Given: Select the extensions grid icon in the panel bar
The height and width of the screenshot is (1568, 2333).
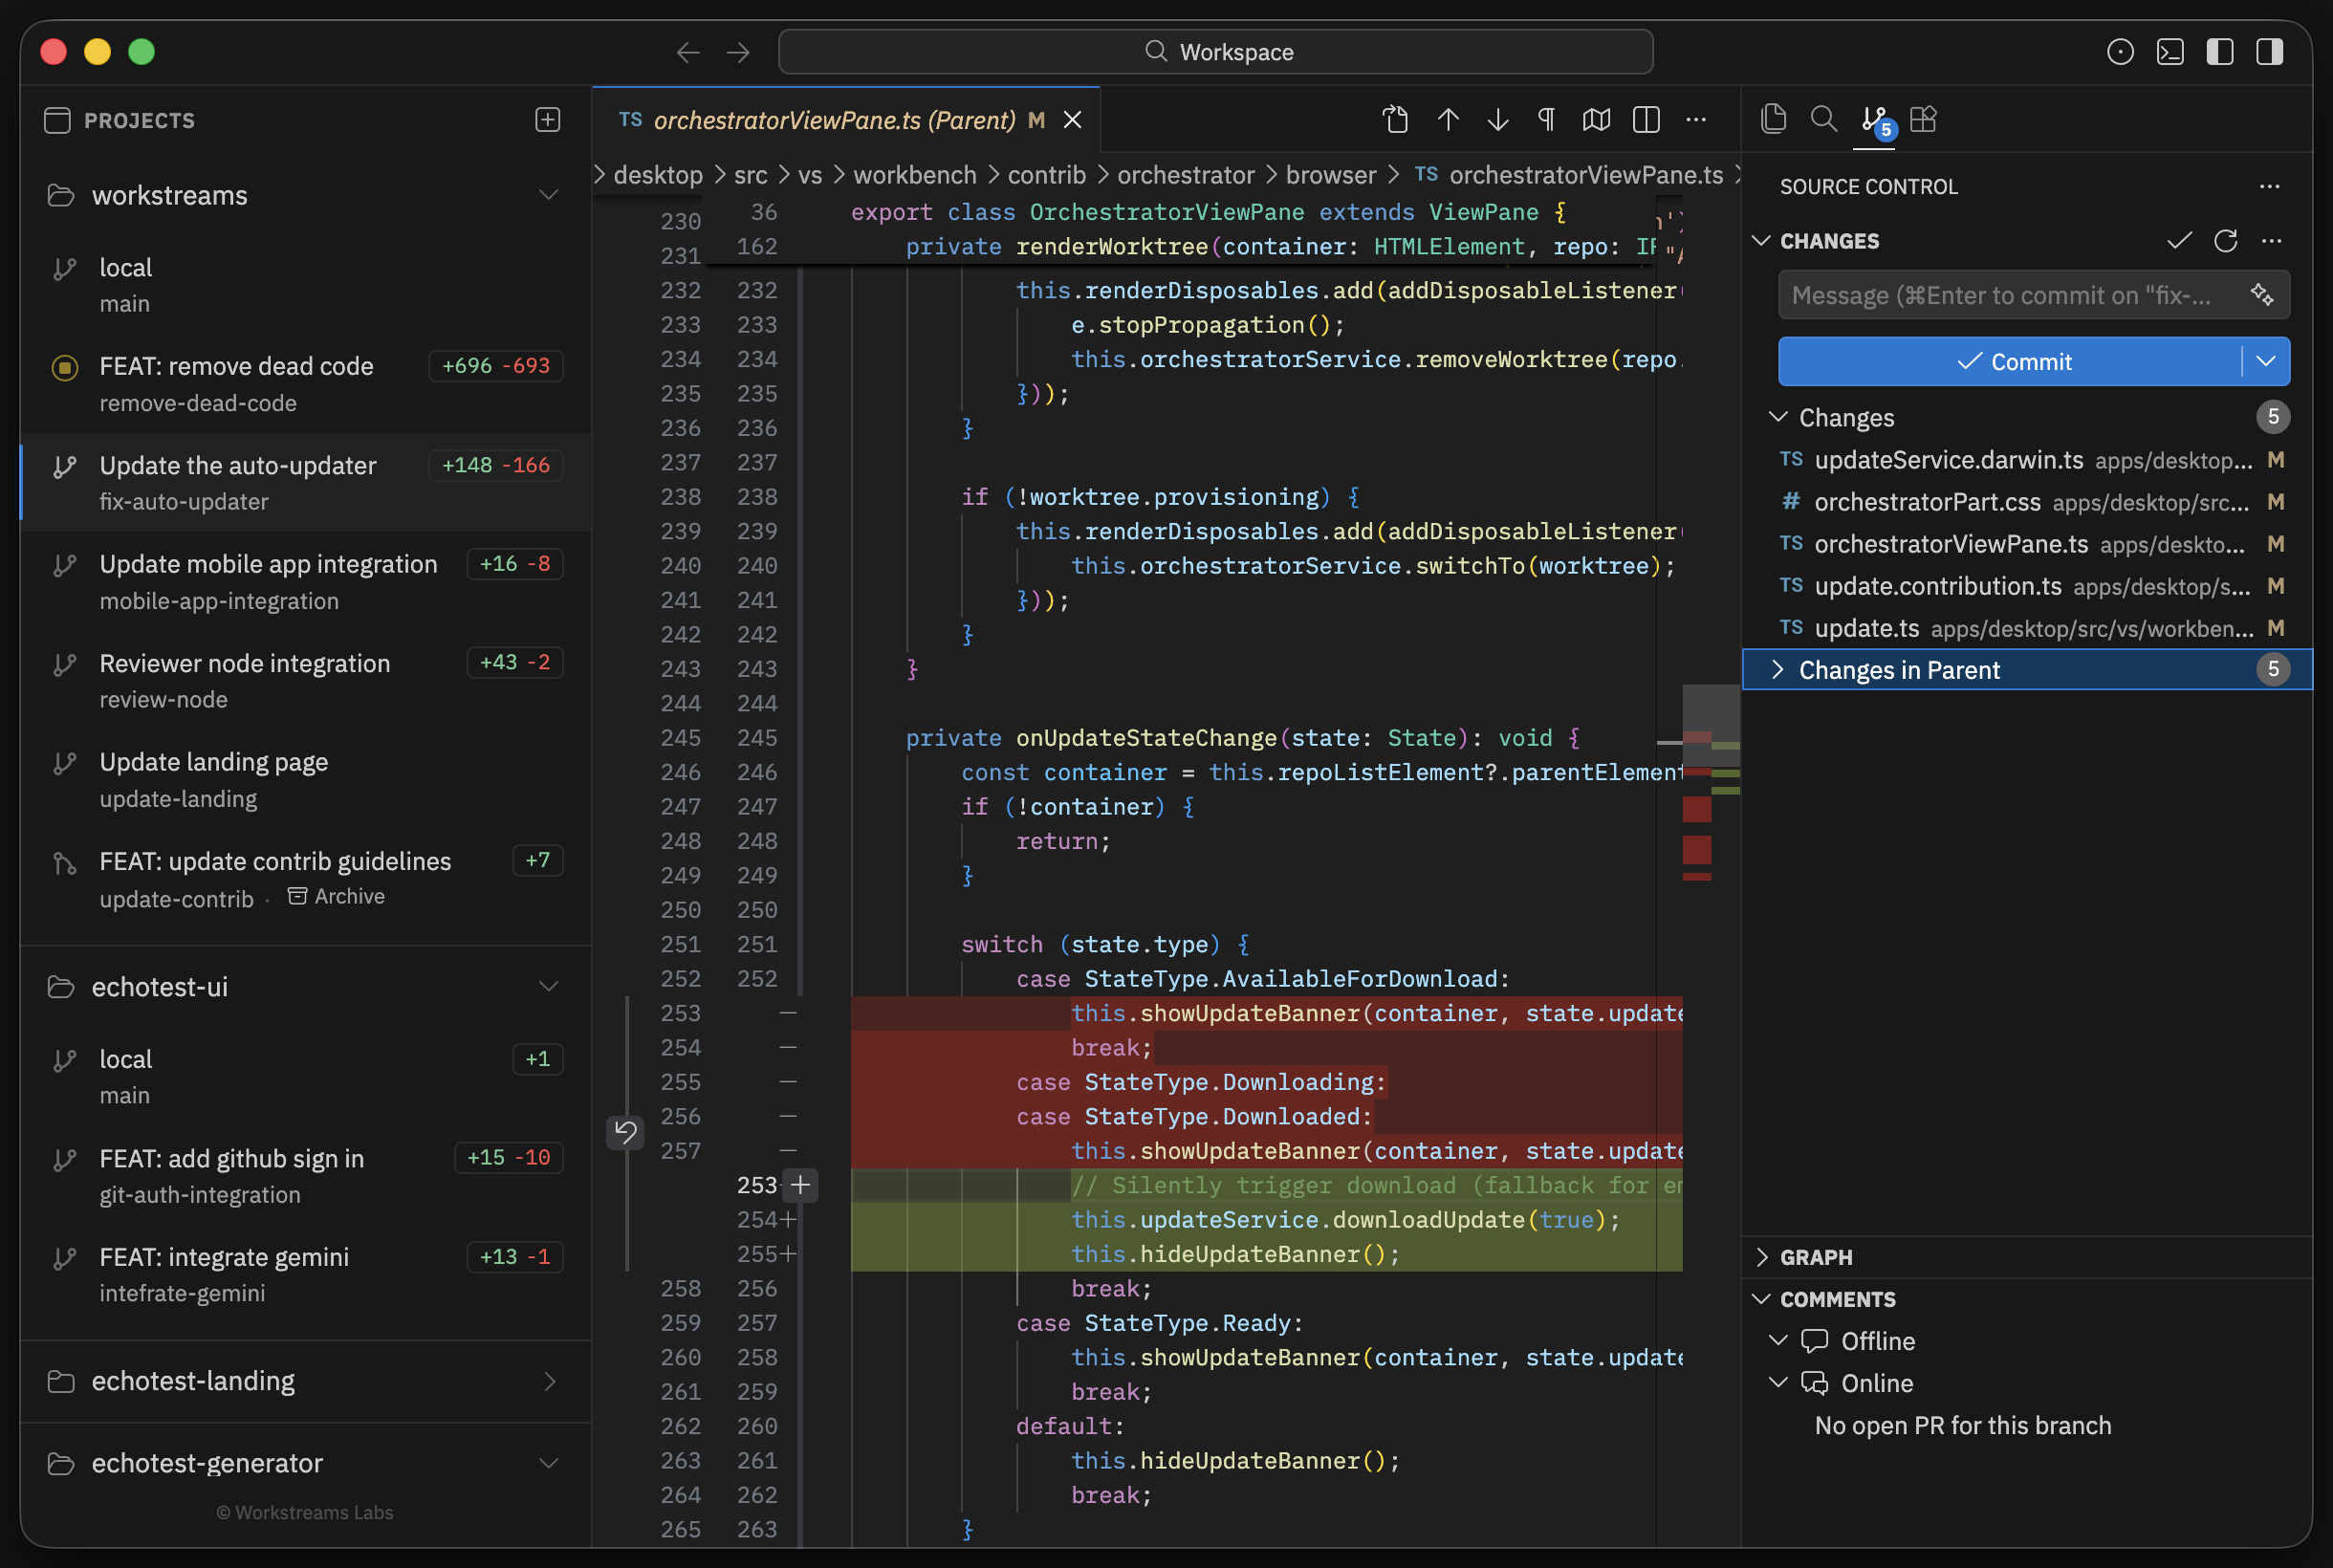Looking at the screenshot, I should [x=1924, y=119].
